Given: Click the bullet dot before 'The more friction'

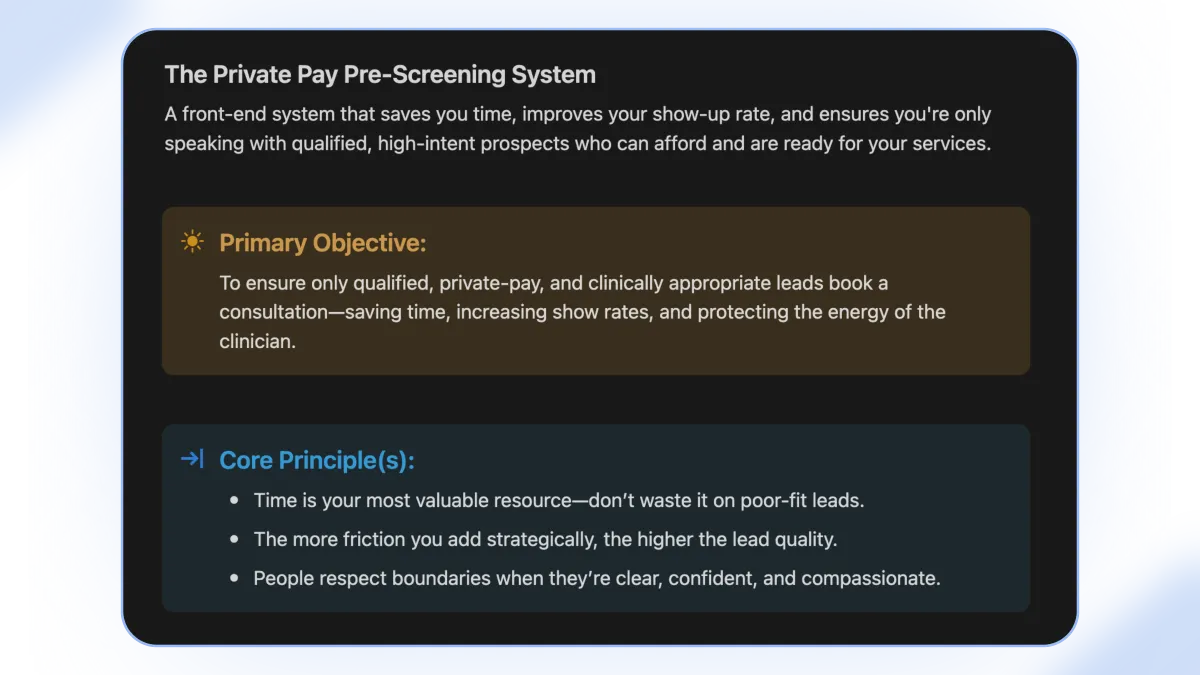Looking at the screenshot, I should pyautogui.click(x=234, y=539).
